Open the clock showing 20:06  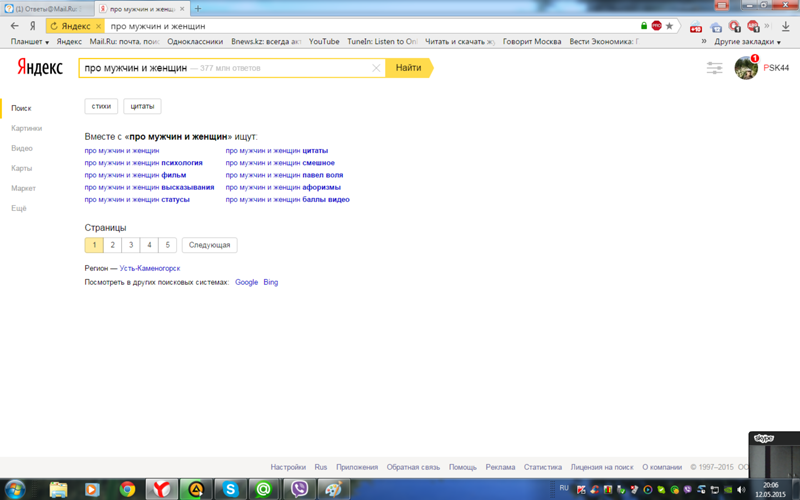(770, 485)
